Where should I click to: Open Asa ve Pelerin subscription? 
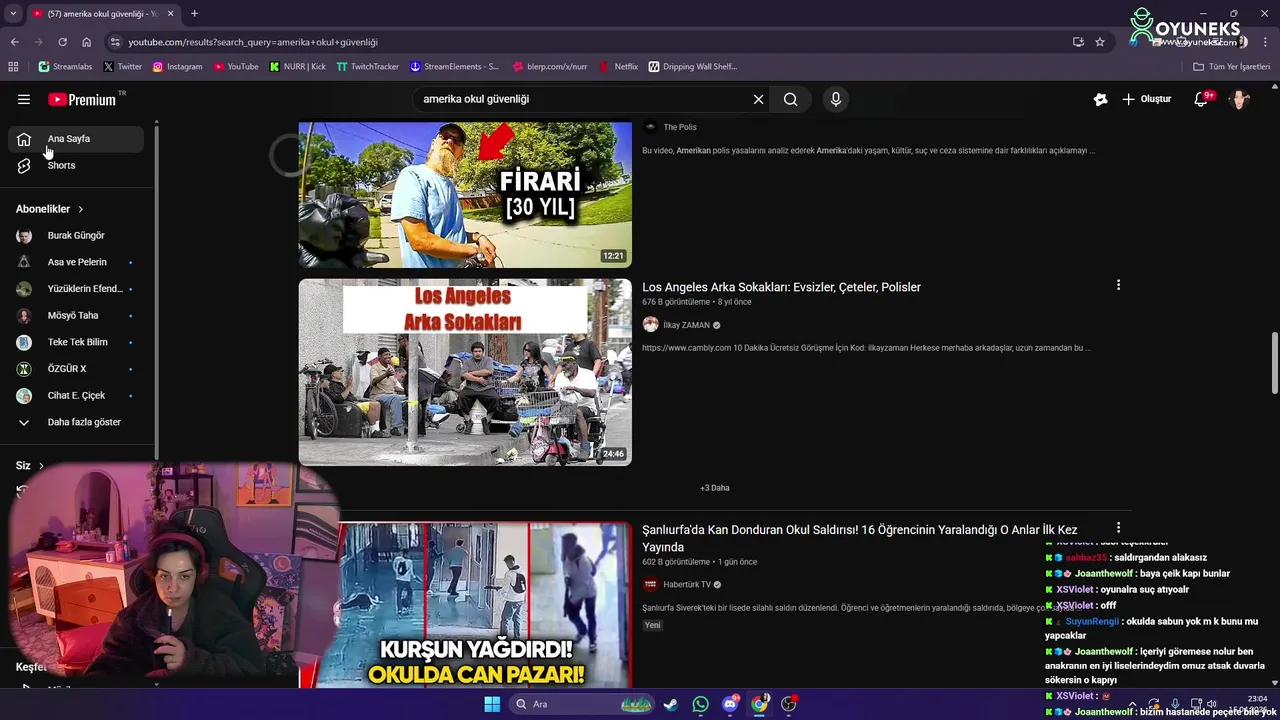pyautogui.click(x=76, y=262)
